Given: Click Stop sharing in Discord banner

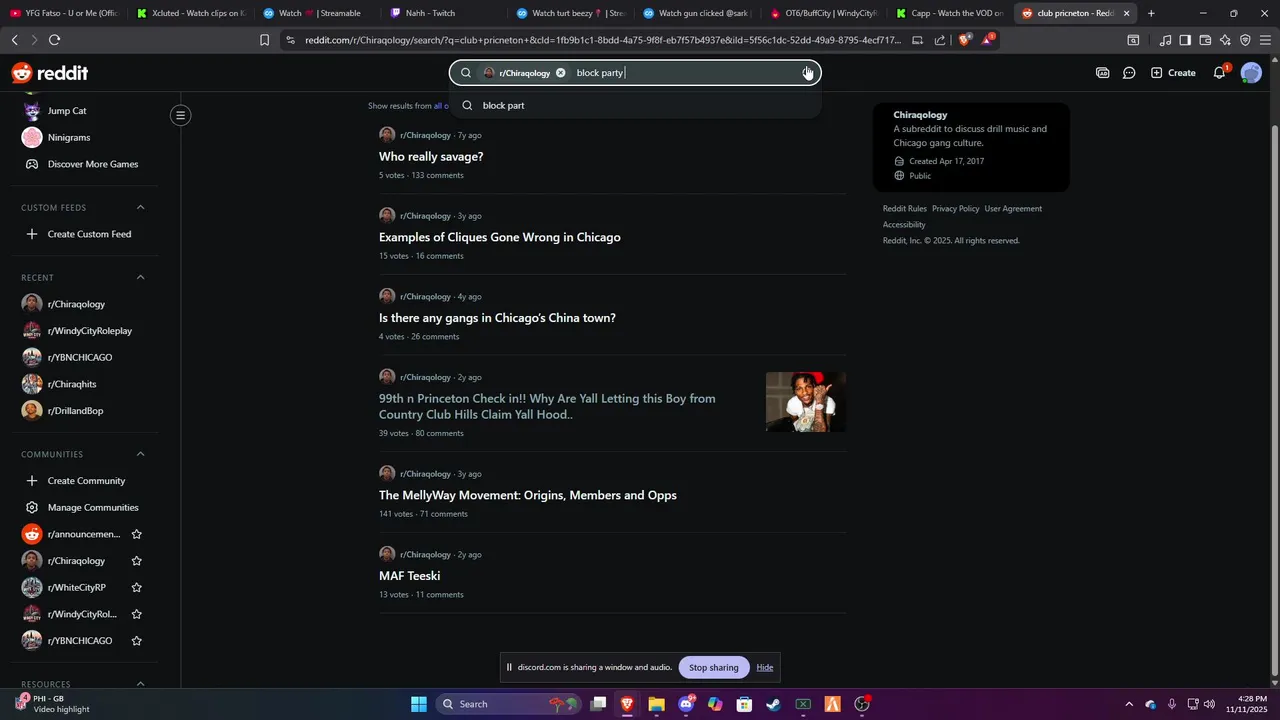Looking at the screenshot, I should click(714, 668).
